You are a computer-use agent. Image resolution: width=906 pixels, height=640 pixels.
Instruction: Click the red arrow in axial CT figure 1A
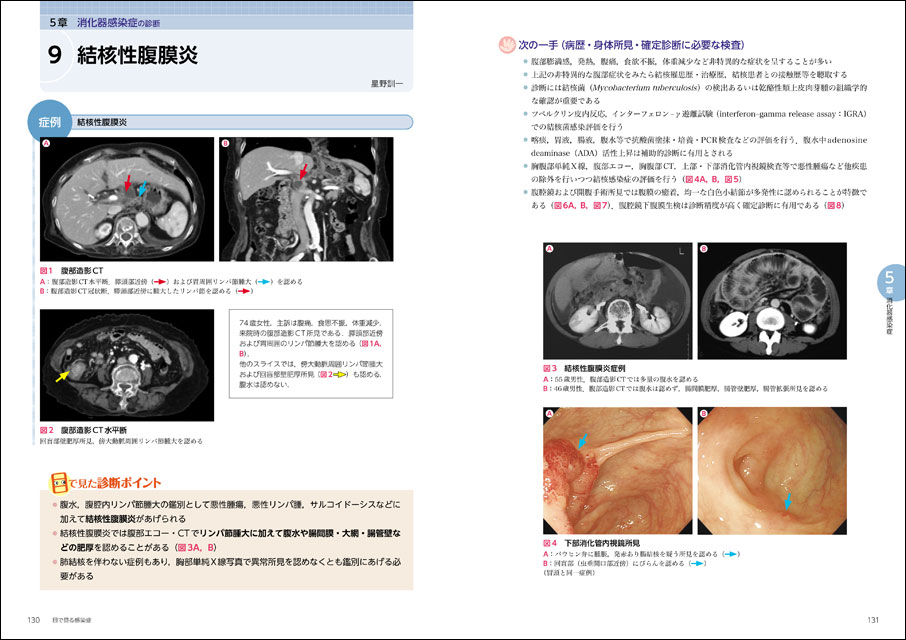pos(127,184)
